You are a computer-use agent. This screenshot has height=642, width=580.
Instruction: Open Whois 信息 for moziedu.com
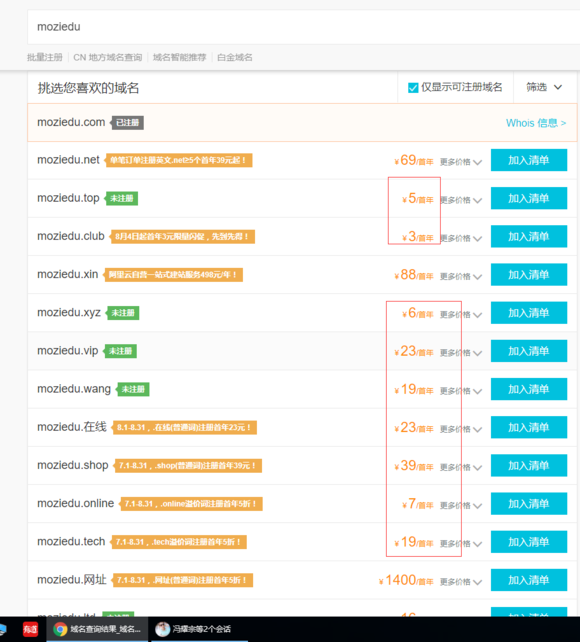536,123
